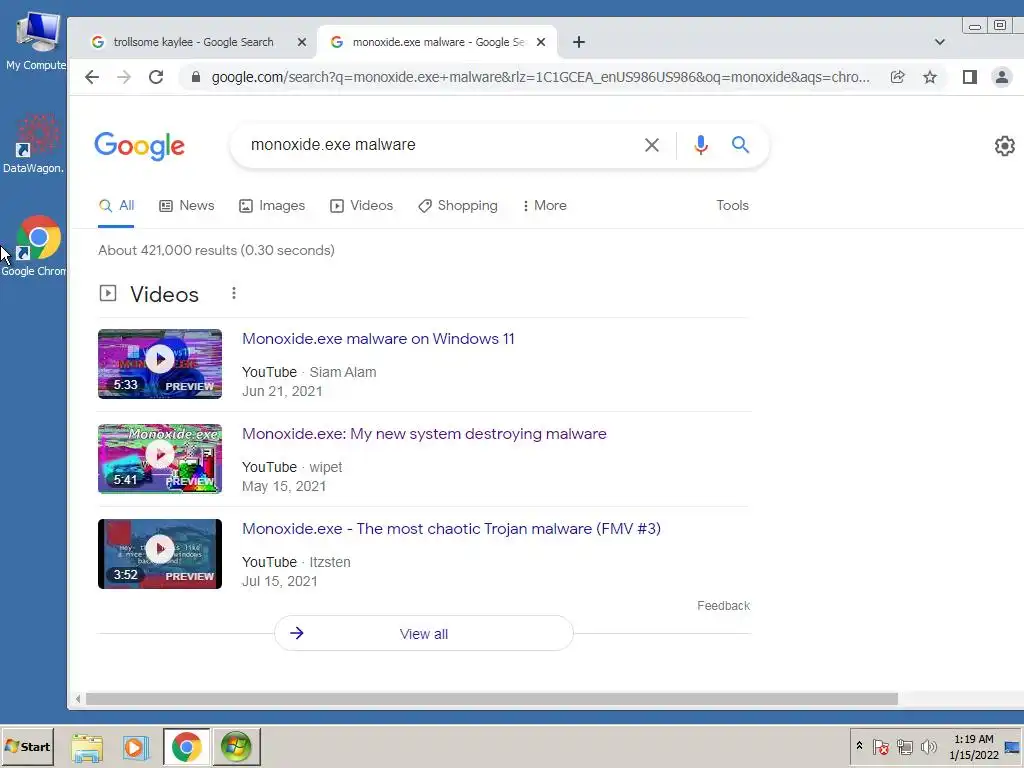Viewport: 1024px width, 768px height.
Task: Play the 5:33 Siam Alam video thumbnail
Action: pyautogui.click(x=160, y=364)
